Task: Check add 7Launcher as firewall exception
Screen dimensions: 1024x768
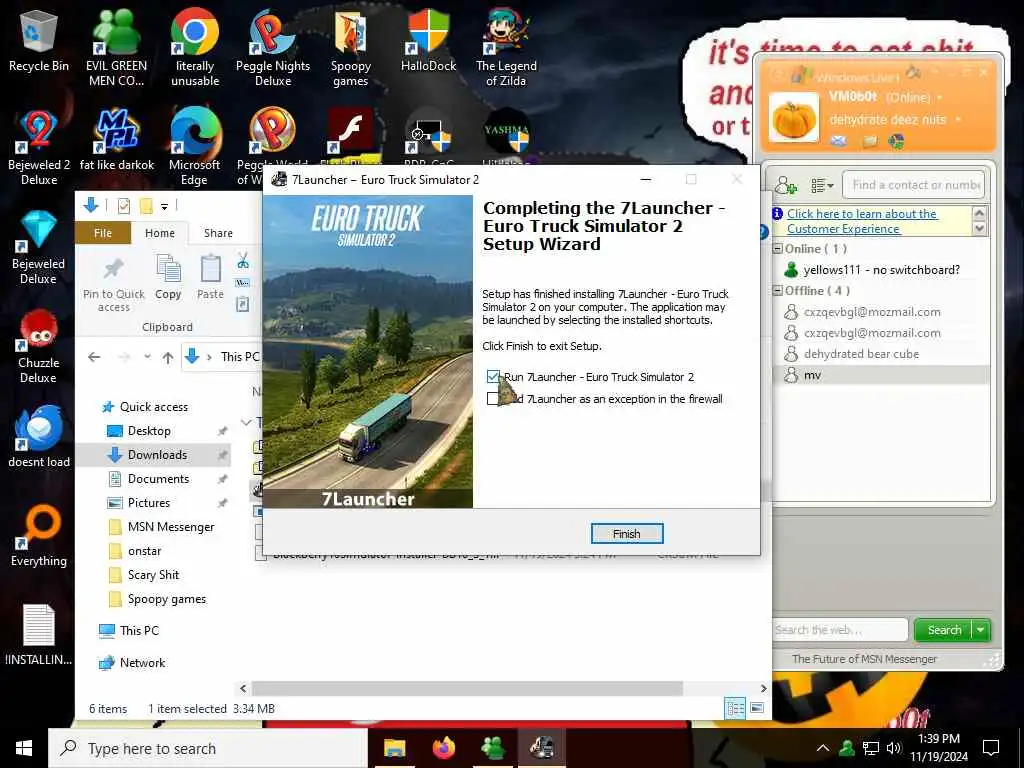Action: point(493,398)
